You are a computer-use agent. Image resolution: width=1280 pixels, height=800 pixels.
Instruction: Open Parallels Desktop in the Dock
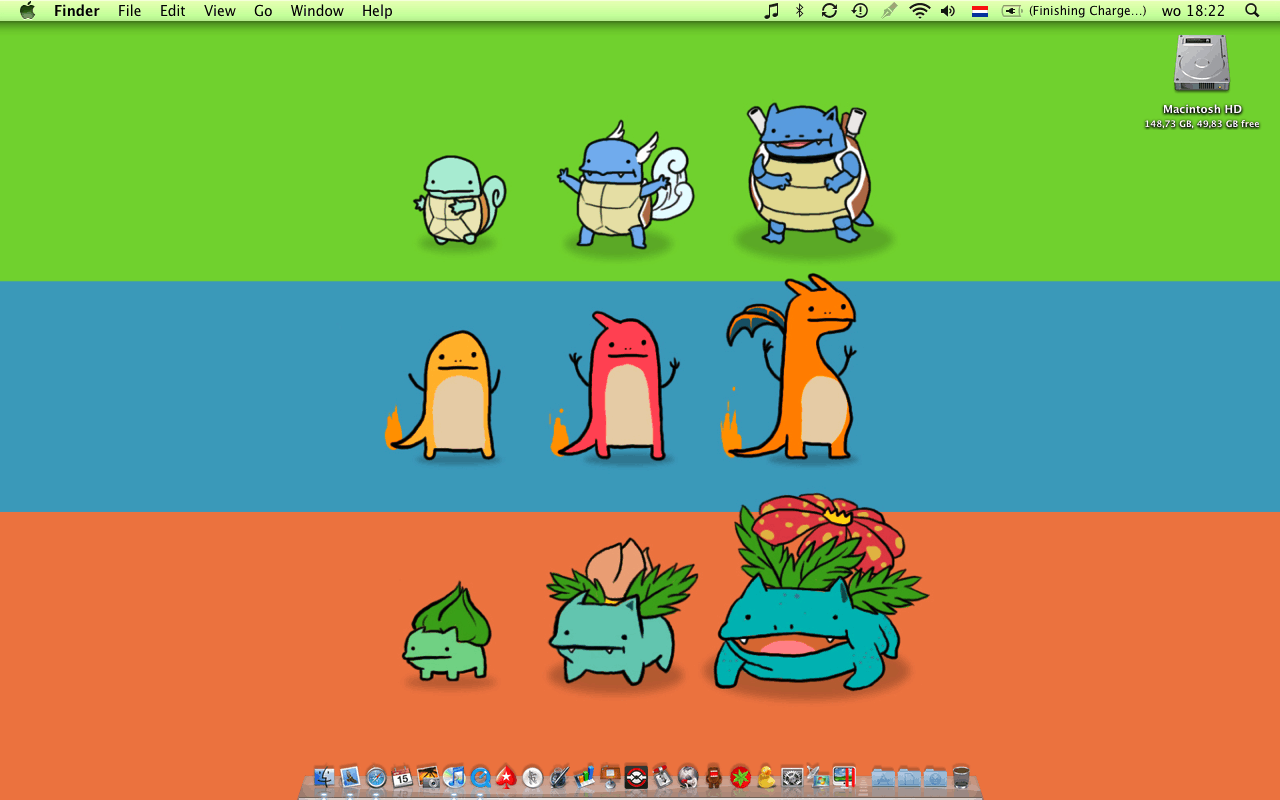pyautogui.click(x=844, y=776)
